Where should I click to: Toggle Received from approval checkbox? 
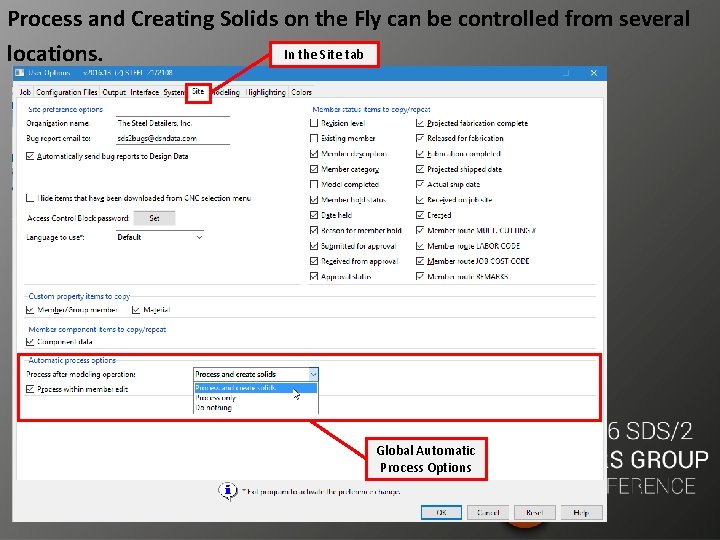[x=314, y=261]
